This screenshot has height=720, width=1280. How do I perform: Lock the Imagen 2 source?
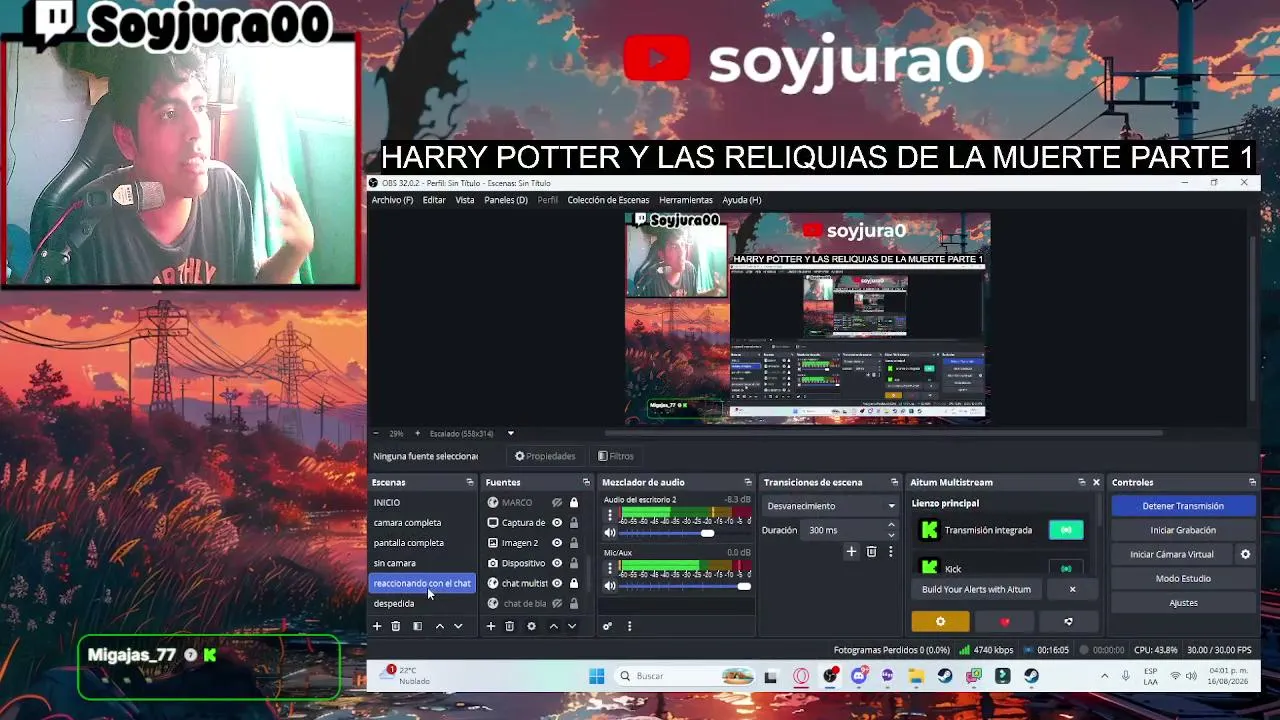click(x=574, y=543)
